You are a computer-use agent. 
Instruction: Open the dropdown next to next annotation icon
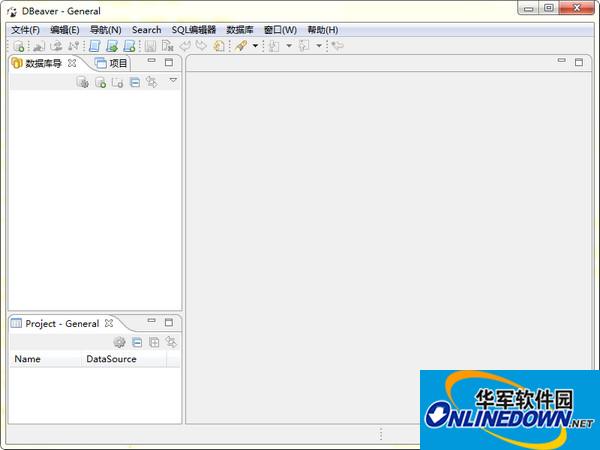click(289, 46)
